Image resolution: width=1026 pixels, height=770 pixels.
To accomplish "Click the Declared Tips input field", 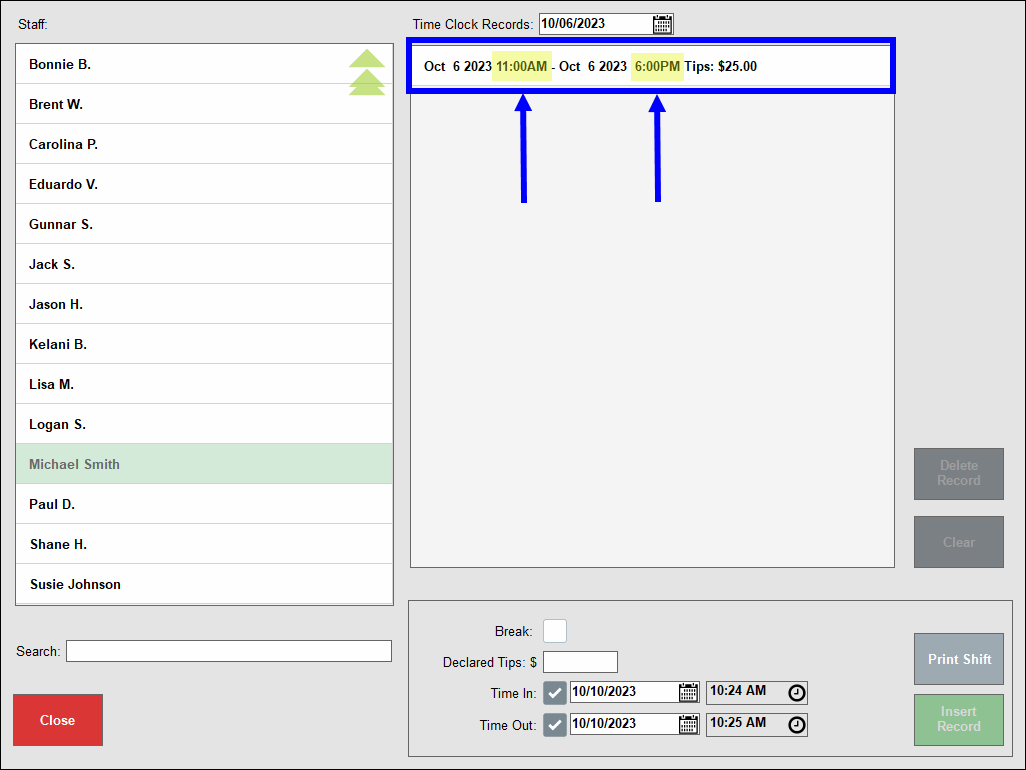I will click(x=580, y=661).
